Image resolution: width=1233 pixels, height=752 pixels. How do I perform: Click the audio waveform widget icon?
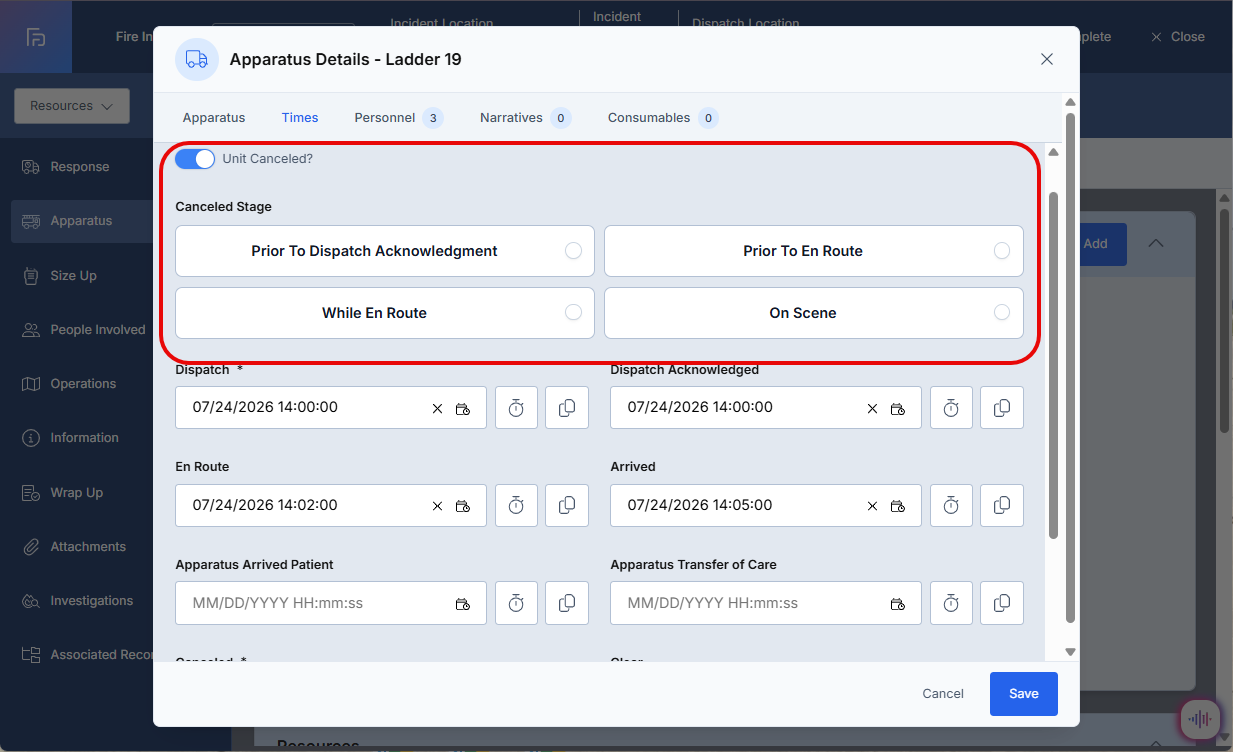pos(1199,719)
